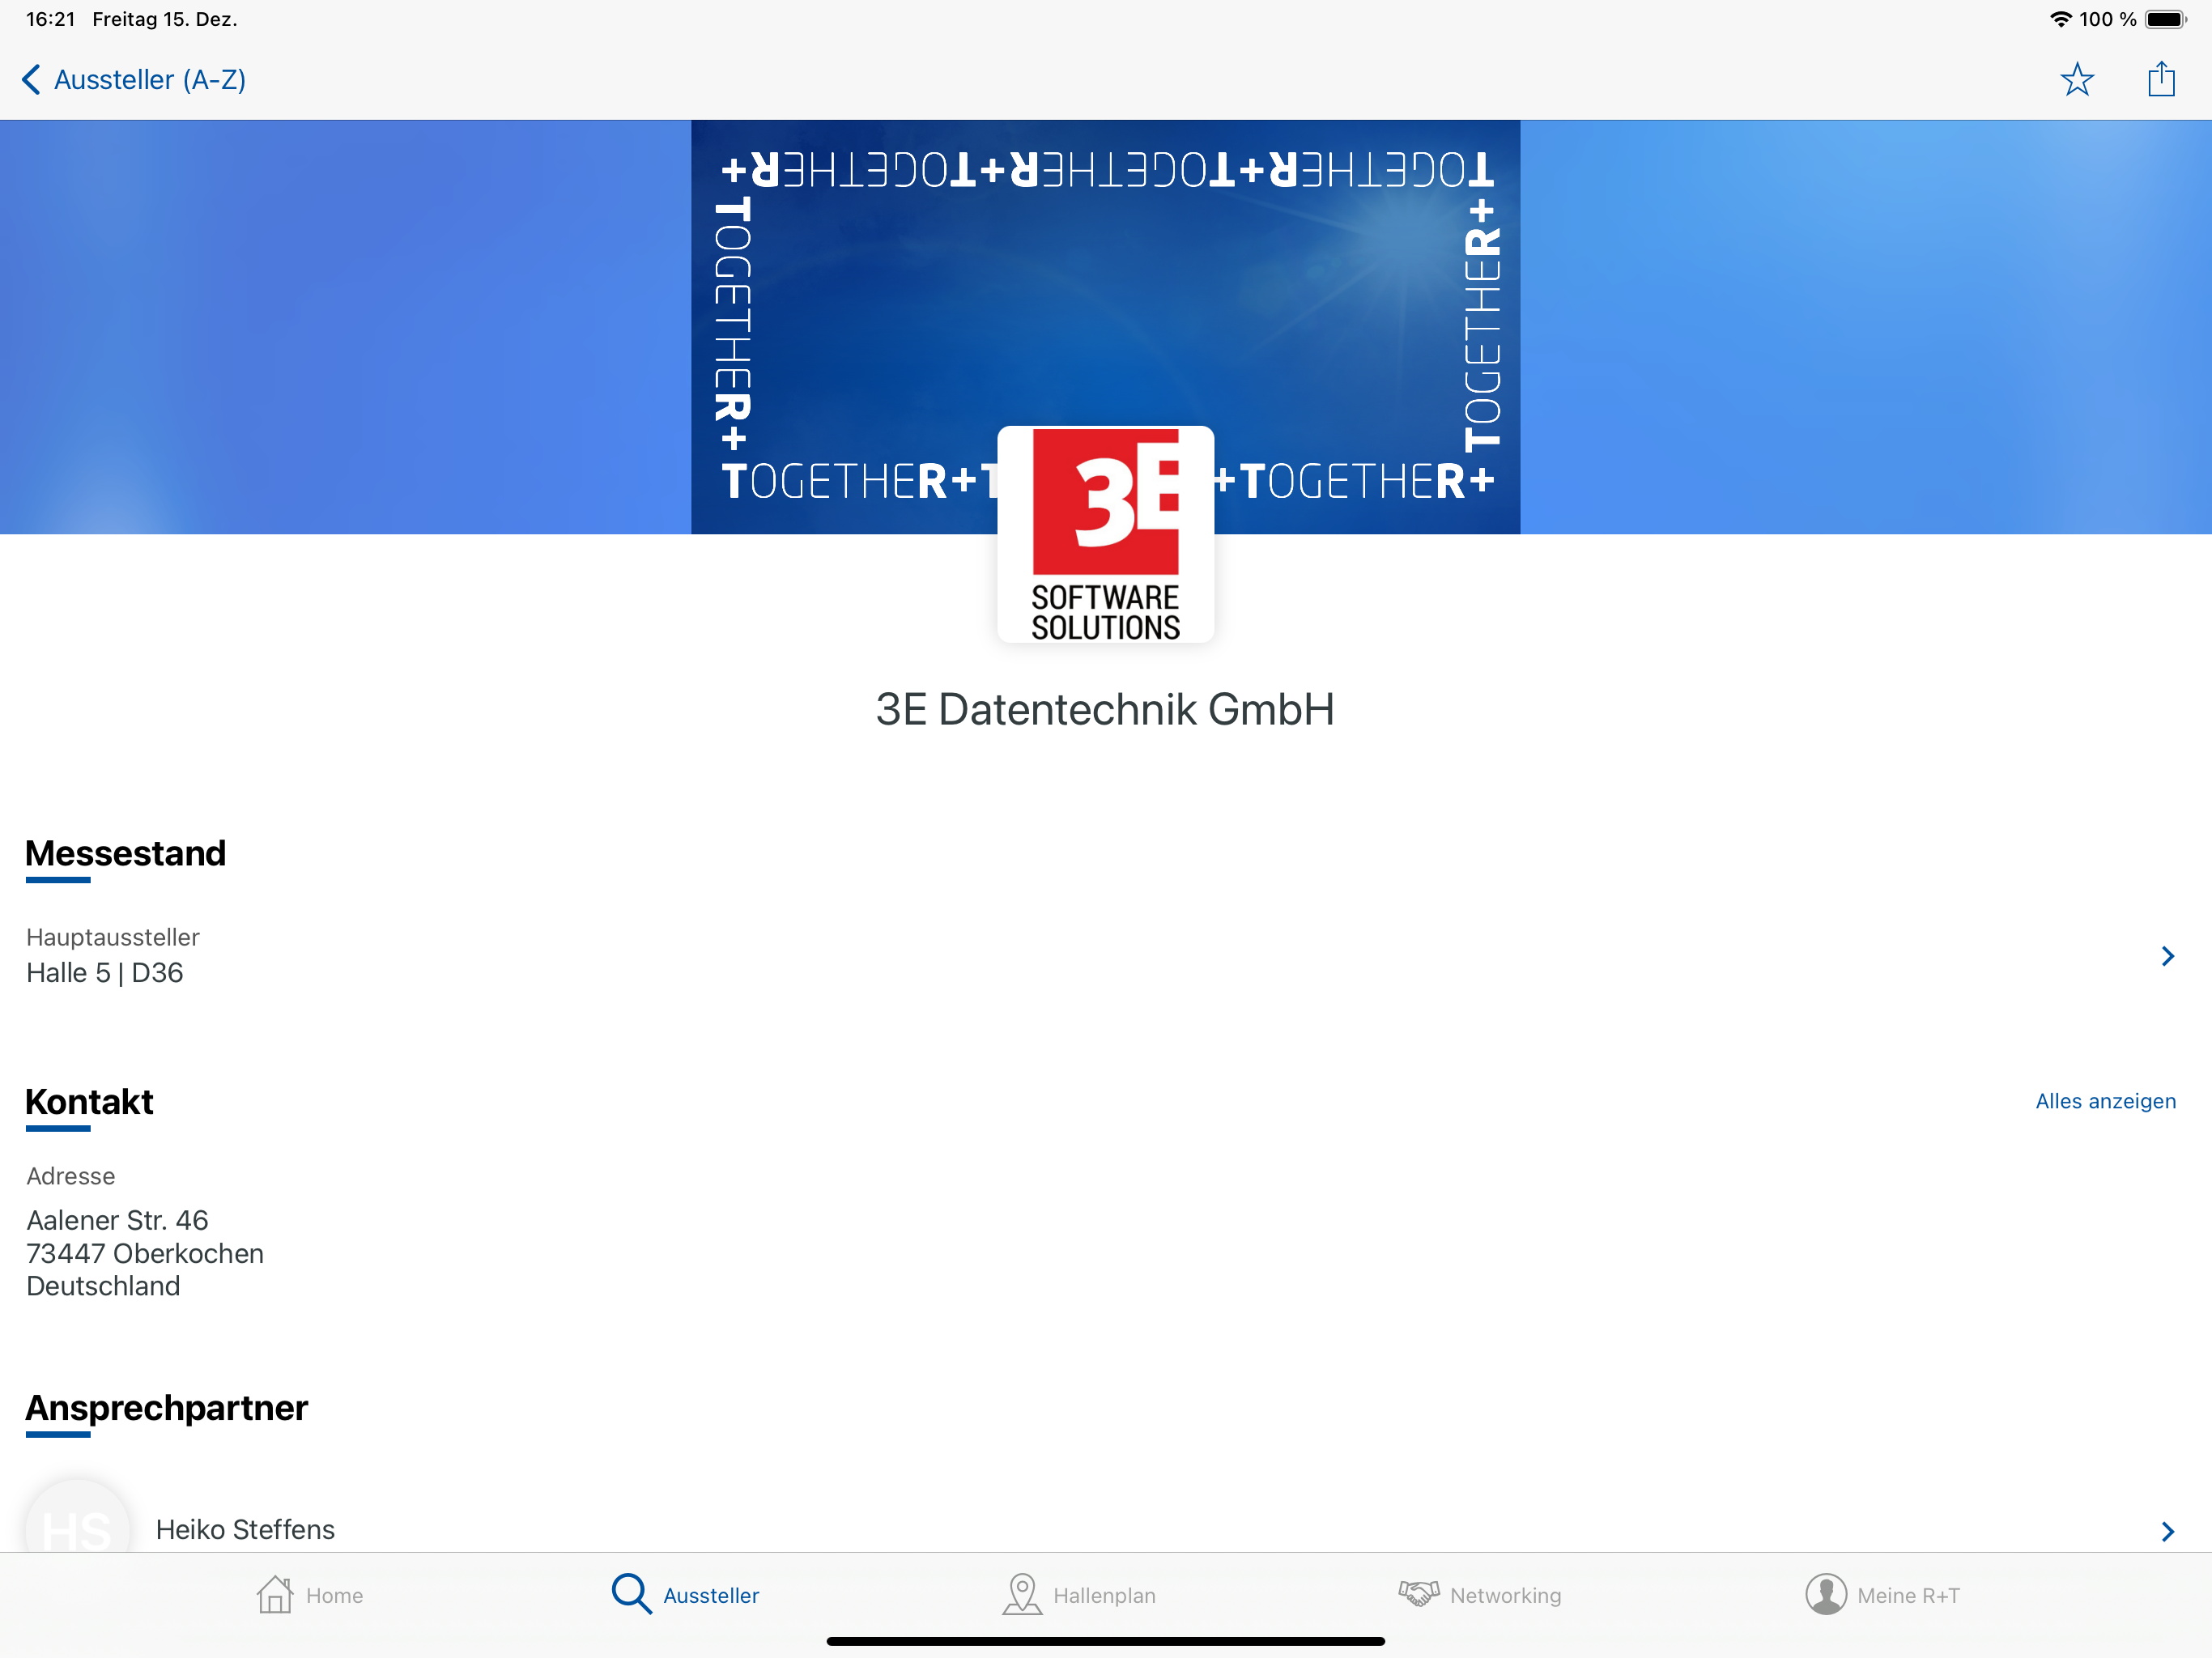Select the address line Aalener Str. 46
This screenshot has height=1658, width=2212.
pos(117,1220)
